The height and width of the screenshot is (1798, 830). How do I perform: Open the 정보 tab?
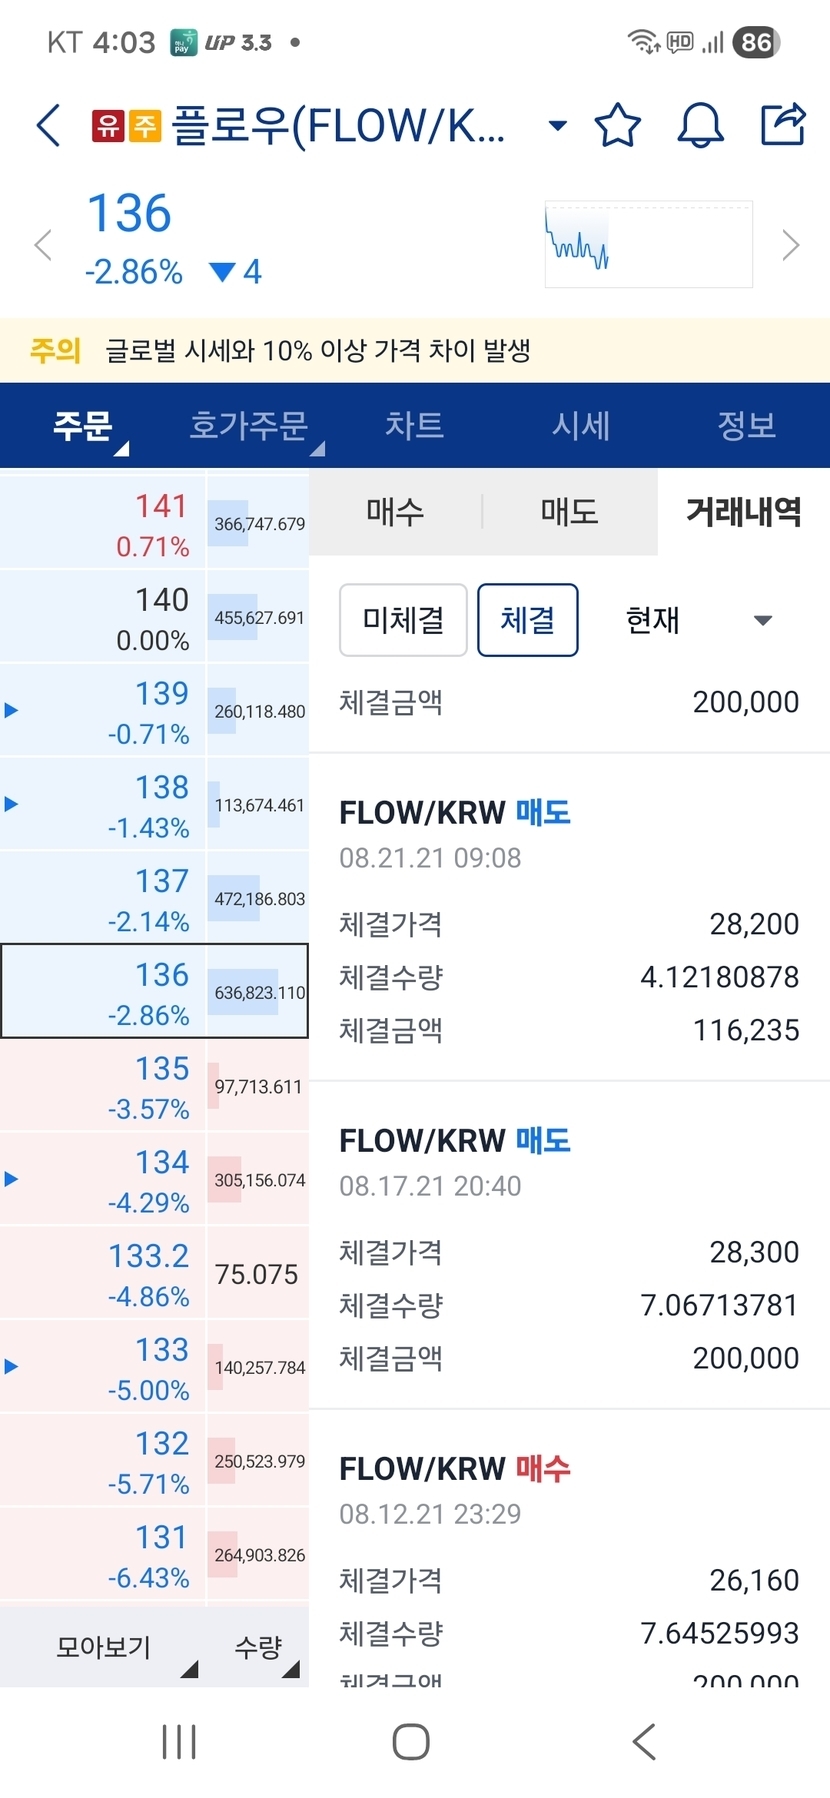coord(746,425)
